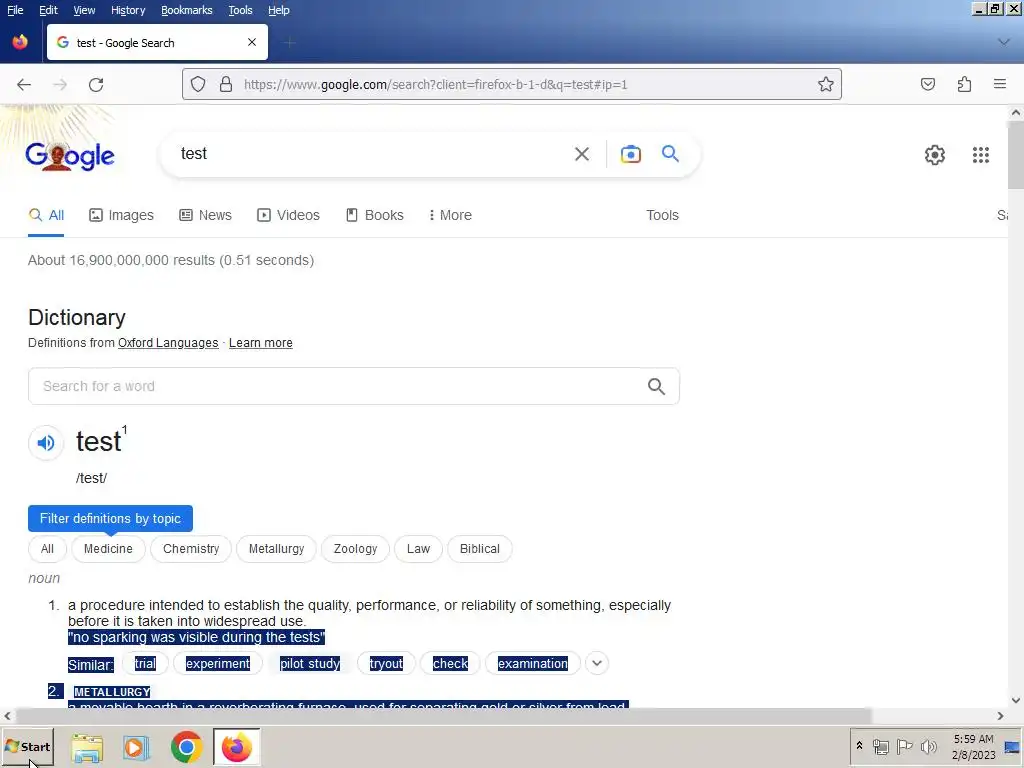Viewport: 1024px width, 768px height.
Task: Open Save to Pocket icon
Action: coord(928,84)
